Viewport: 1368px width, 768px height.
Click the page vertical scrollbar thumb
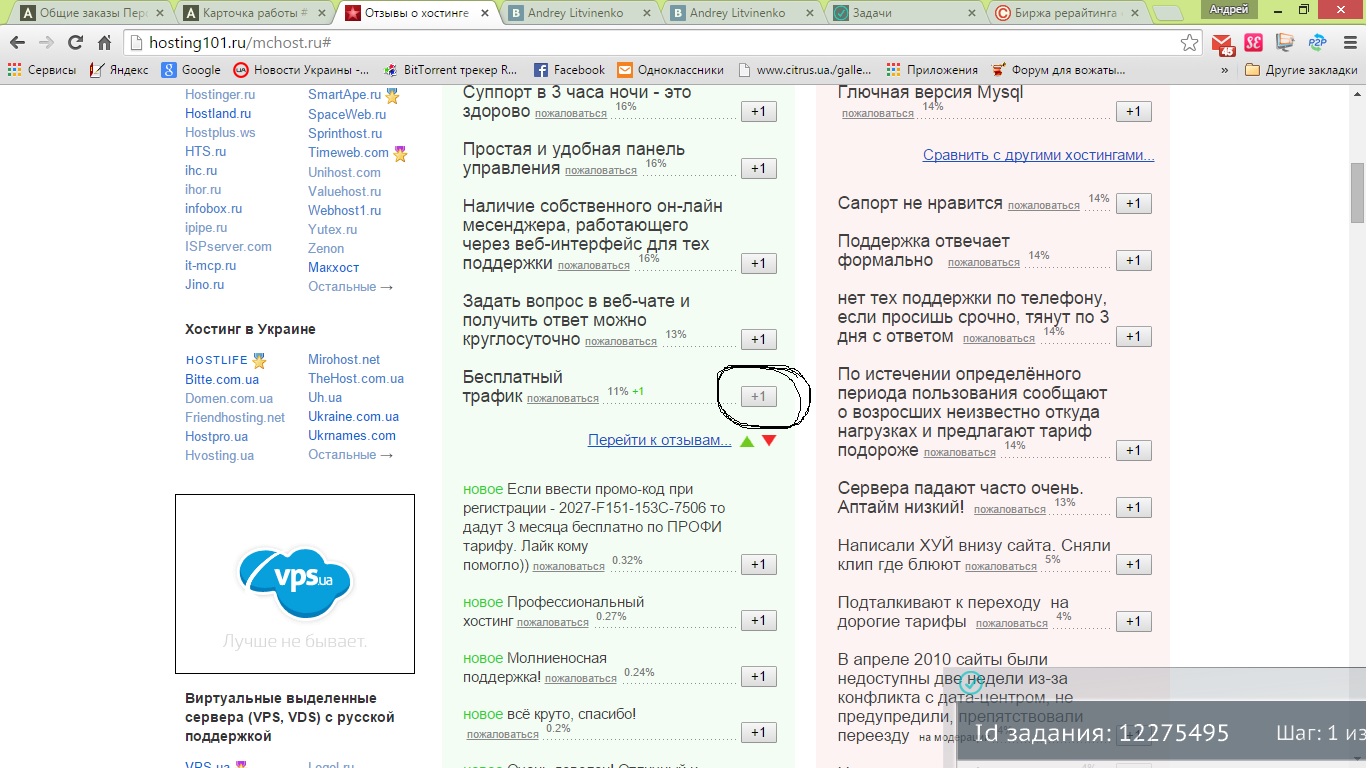coord(1358,192)
